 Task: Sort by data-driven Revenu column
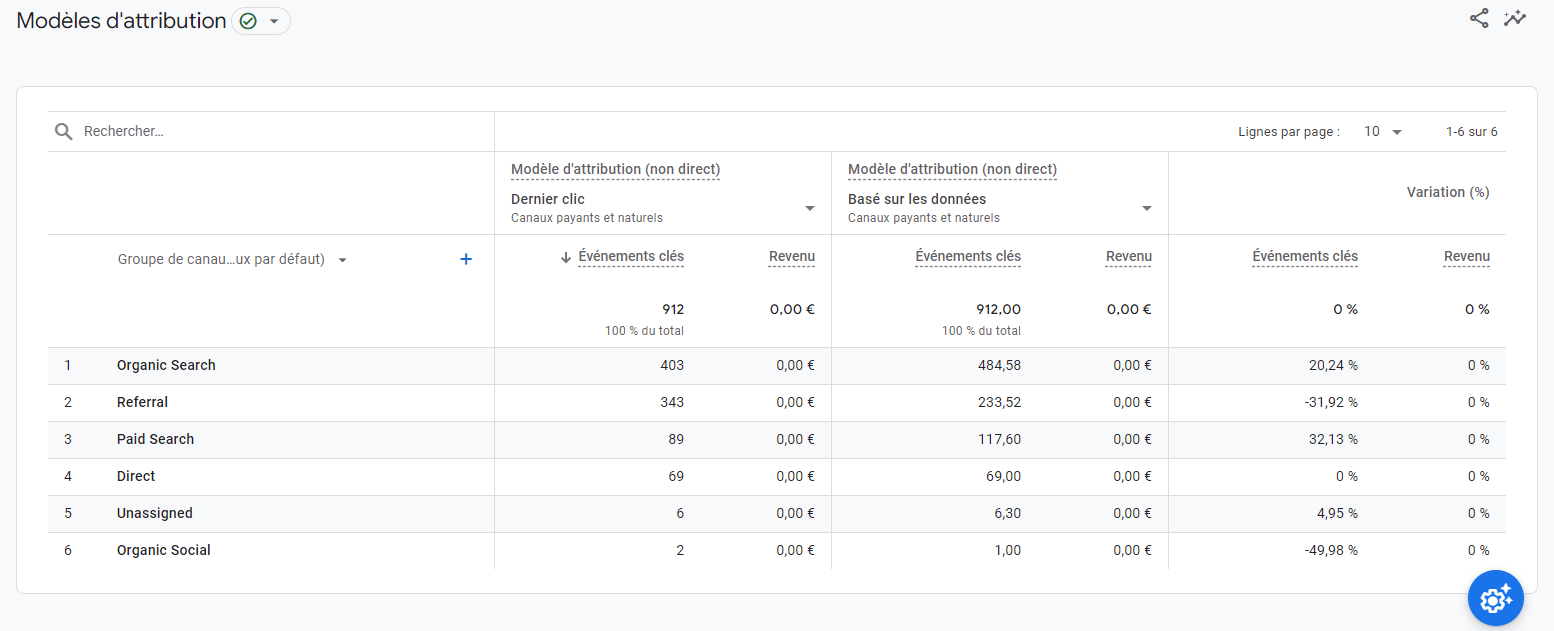pyautogui.click(x=1129, y=257)
